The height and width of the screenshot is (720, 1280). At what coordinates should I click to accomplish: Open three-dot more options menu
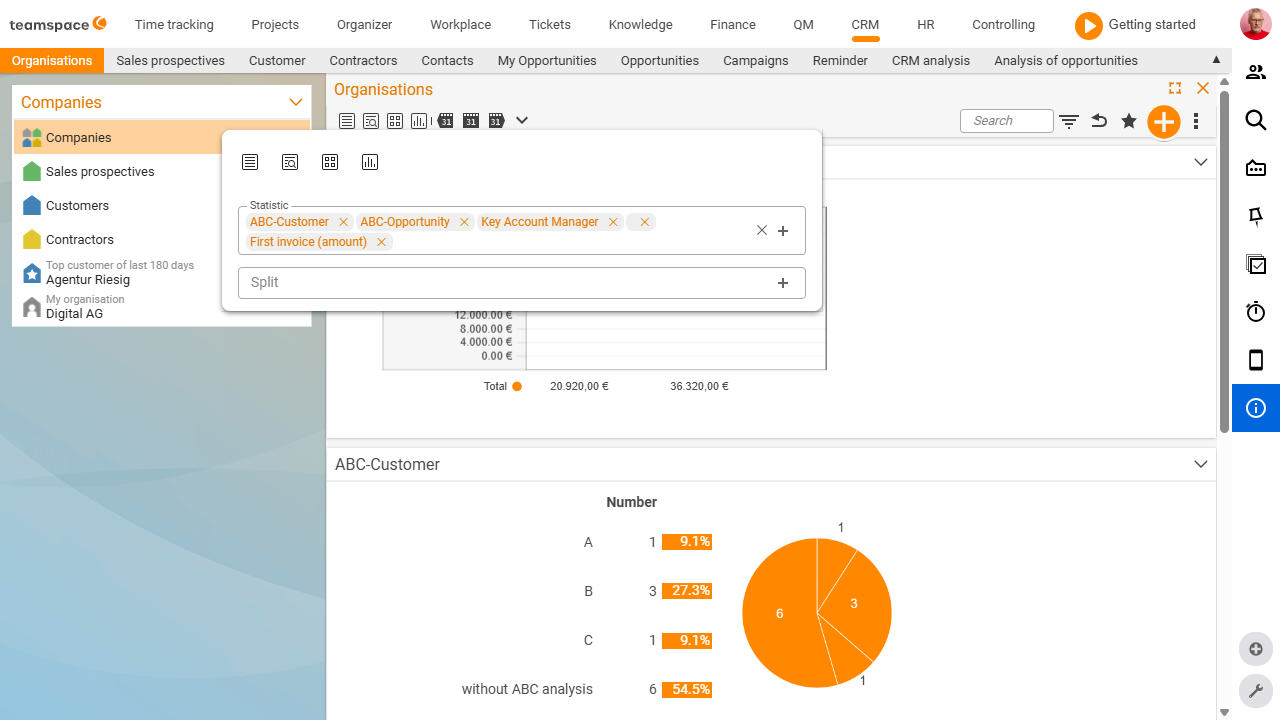coord(1196,121)
